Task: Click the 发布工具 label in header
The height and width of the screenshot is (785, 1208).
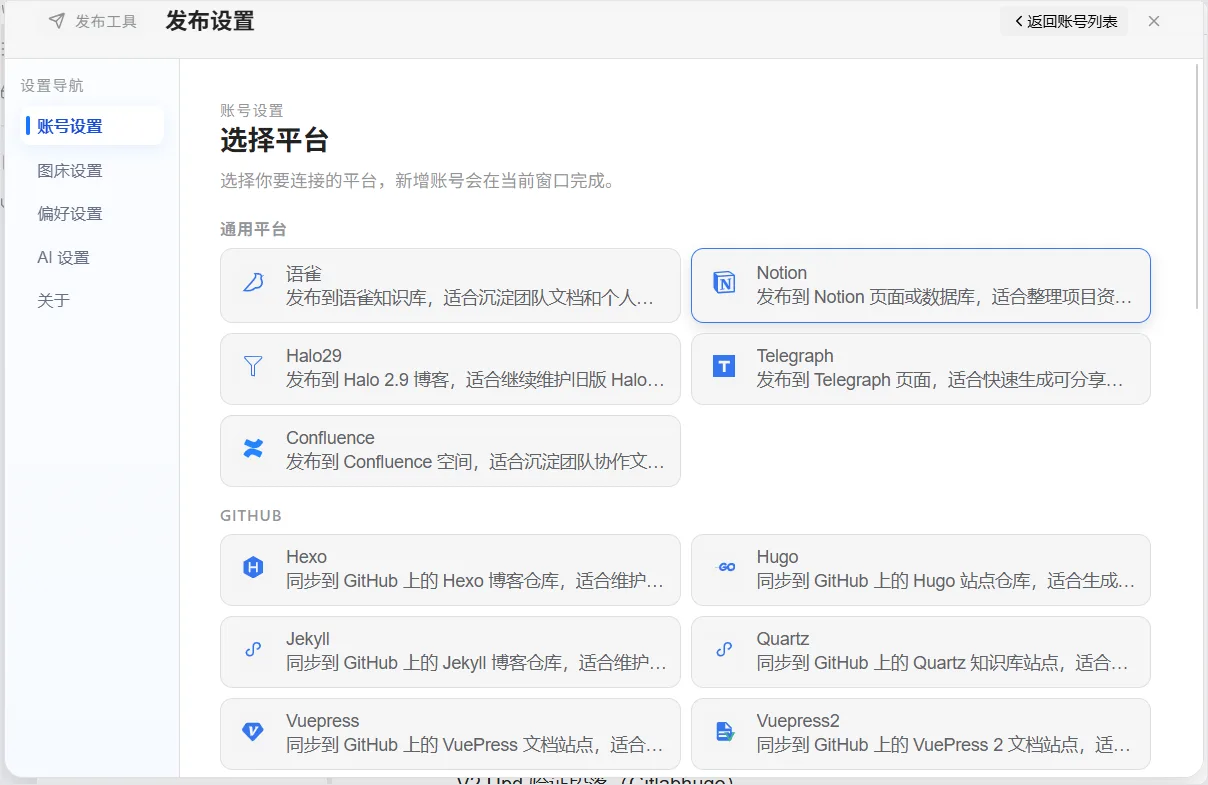Action: [106, 21]
